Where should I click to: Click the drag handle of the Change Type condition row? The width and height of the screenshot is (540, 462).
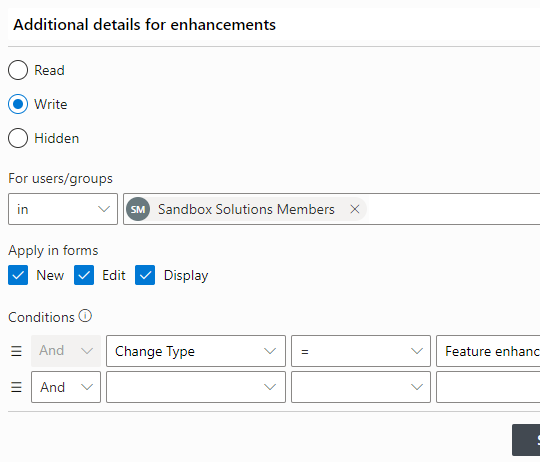16,351
